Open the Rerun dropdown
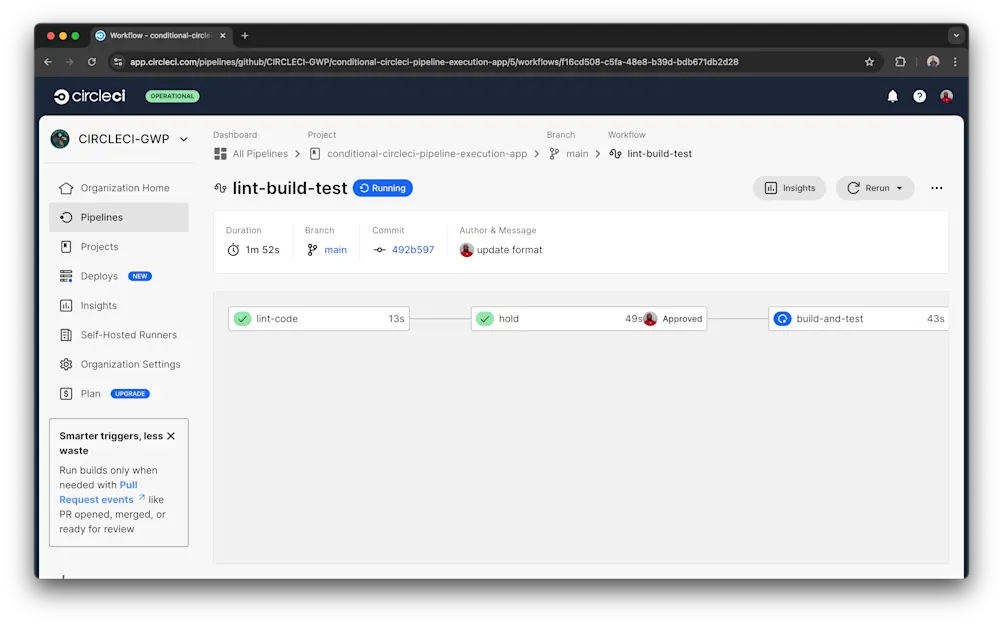 (x=874, y=188)
